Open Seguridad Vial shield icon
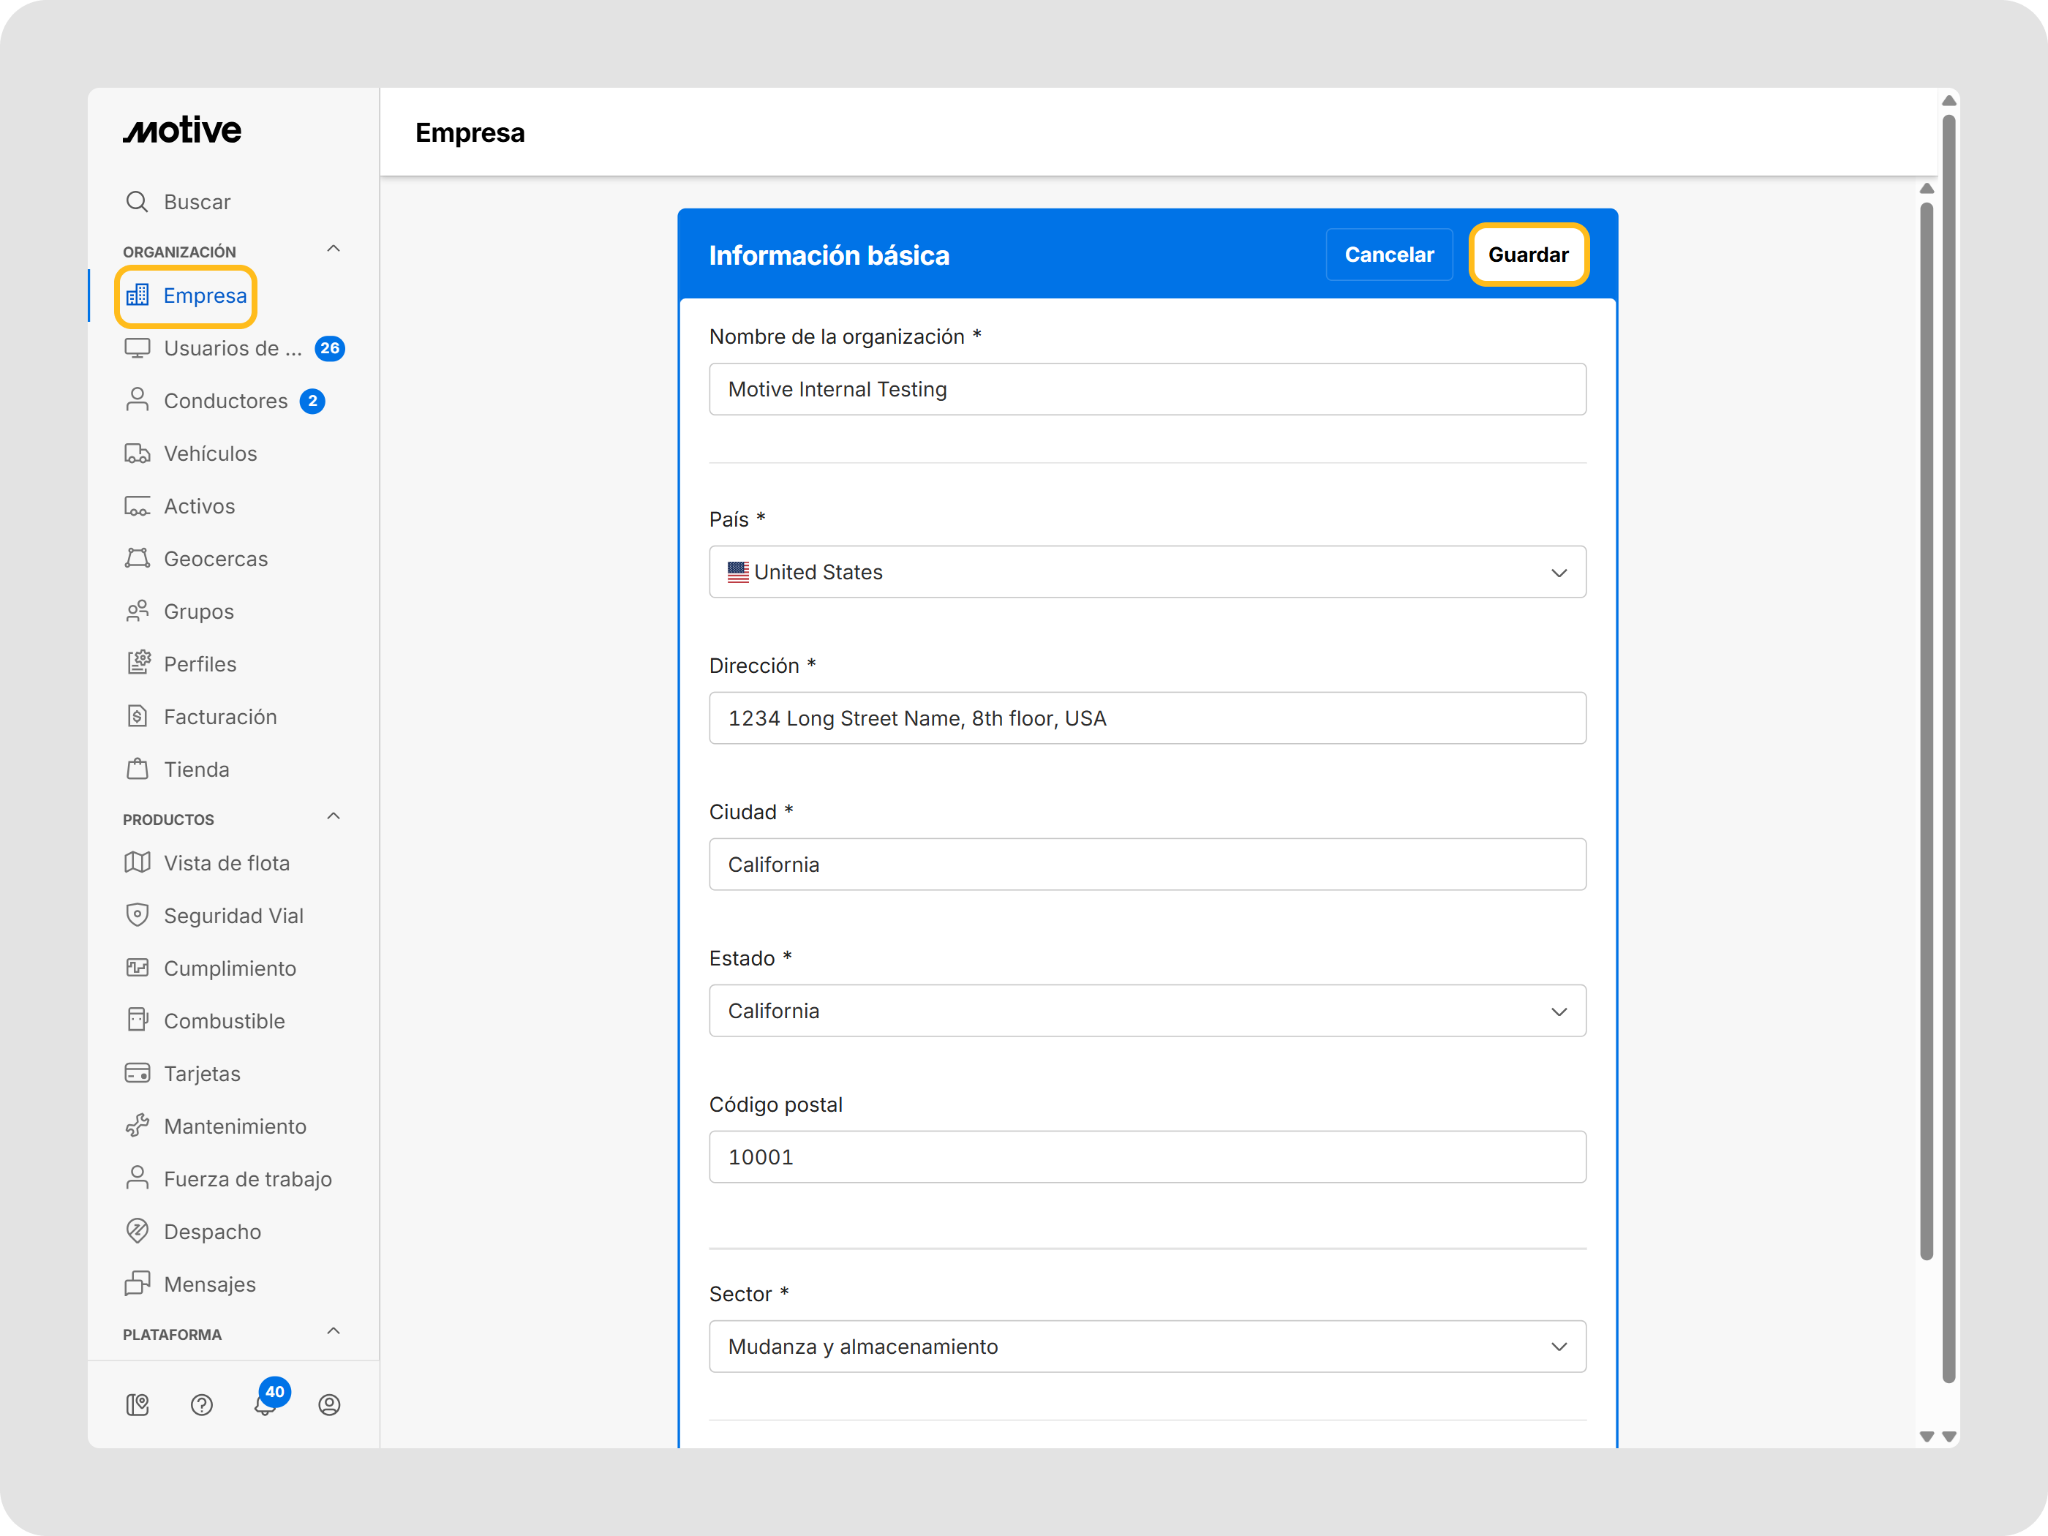 (x=138, y=916)
